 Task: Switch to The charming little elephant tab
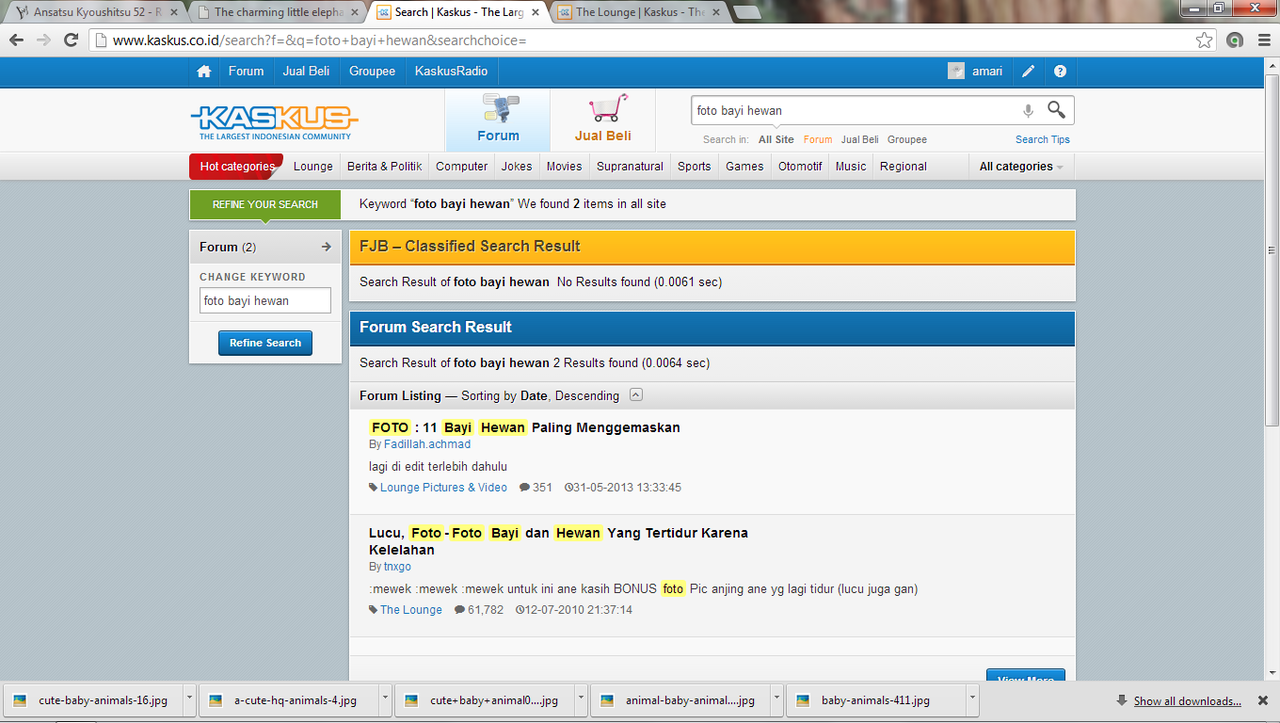click(278, 12)
